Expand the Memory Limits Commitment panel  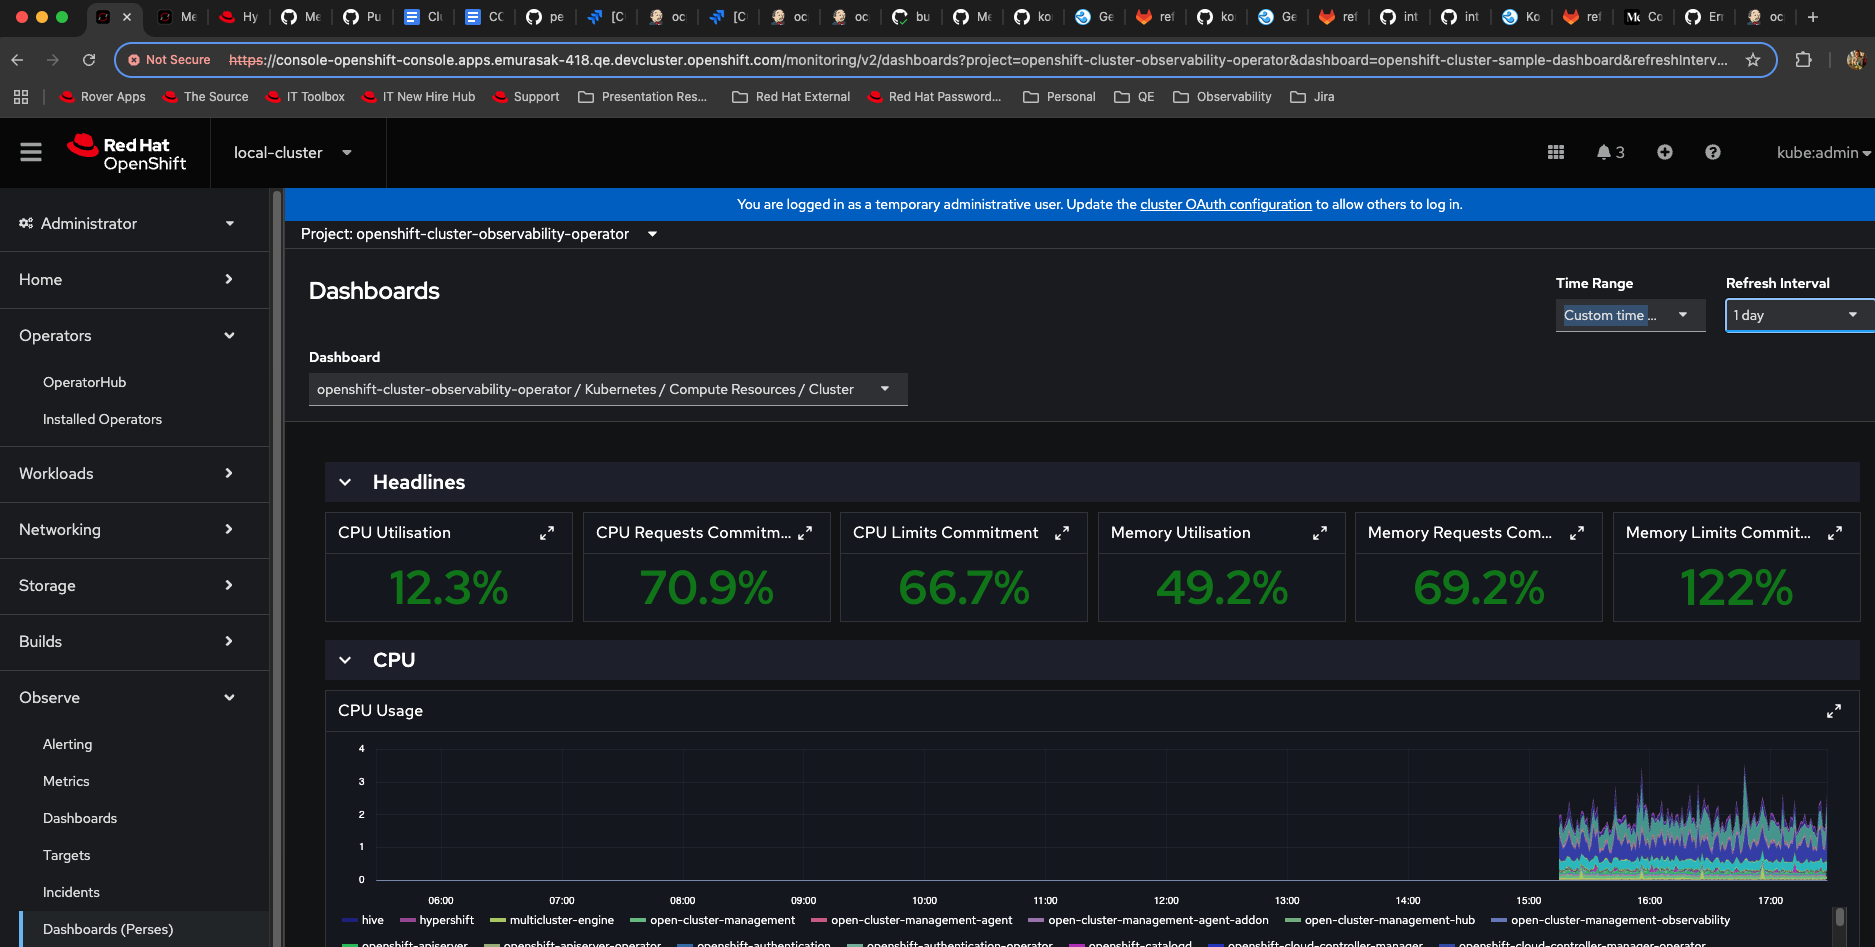tap(1835, 533)
